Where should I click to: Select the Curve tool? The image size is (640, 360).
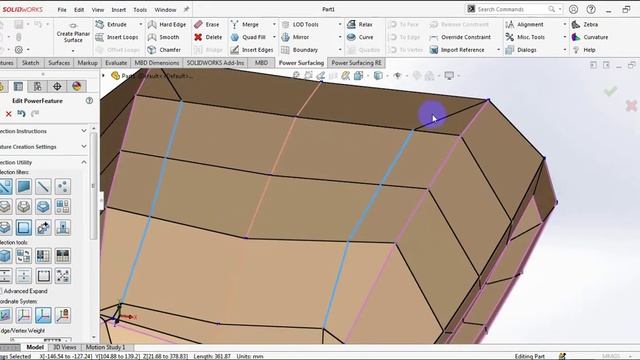click(x=360, y=37)
